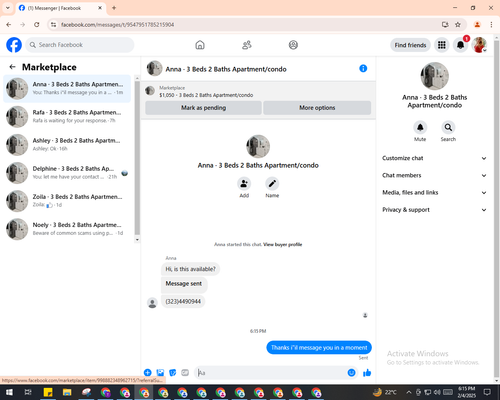Focus the message input field

271,373
